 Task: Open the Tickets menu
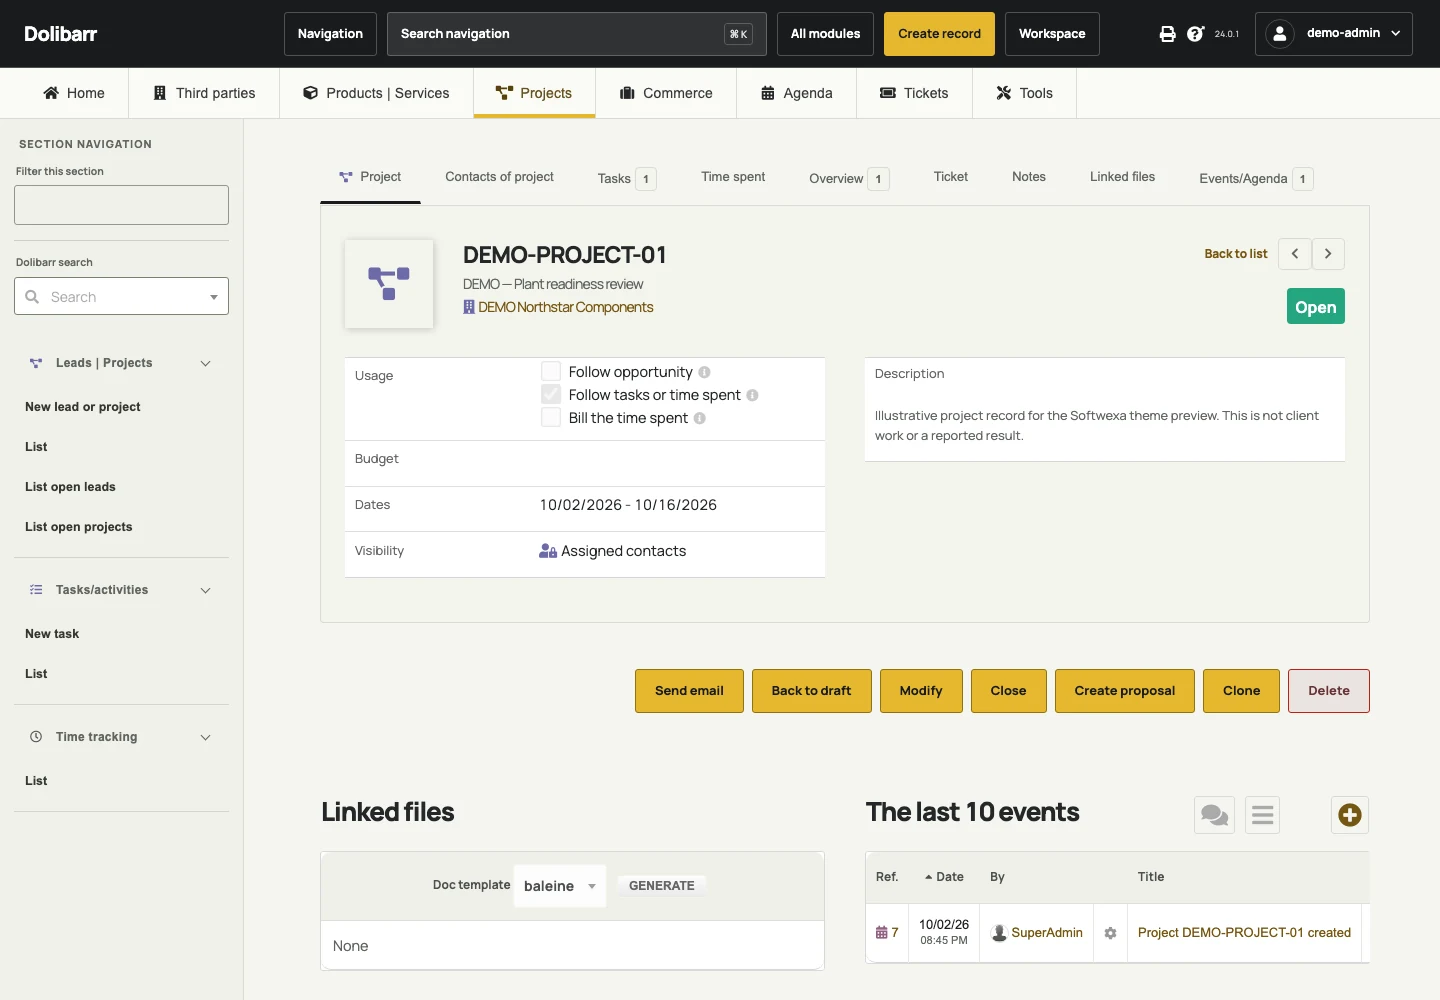pos(914,93)
